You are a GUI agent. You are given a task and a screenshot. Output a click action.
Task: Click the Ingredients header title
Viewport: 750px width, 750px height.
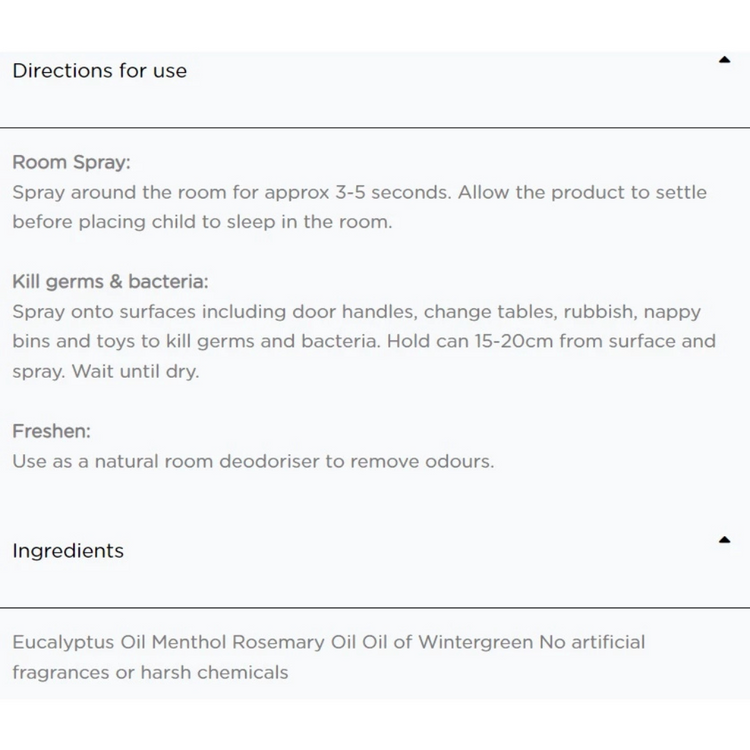click(x=68, y=551)
